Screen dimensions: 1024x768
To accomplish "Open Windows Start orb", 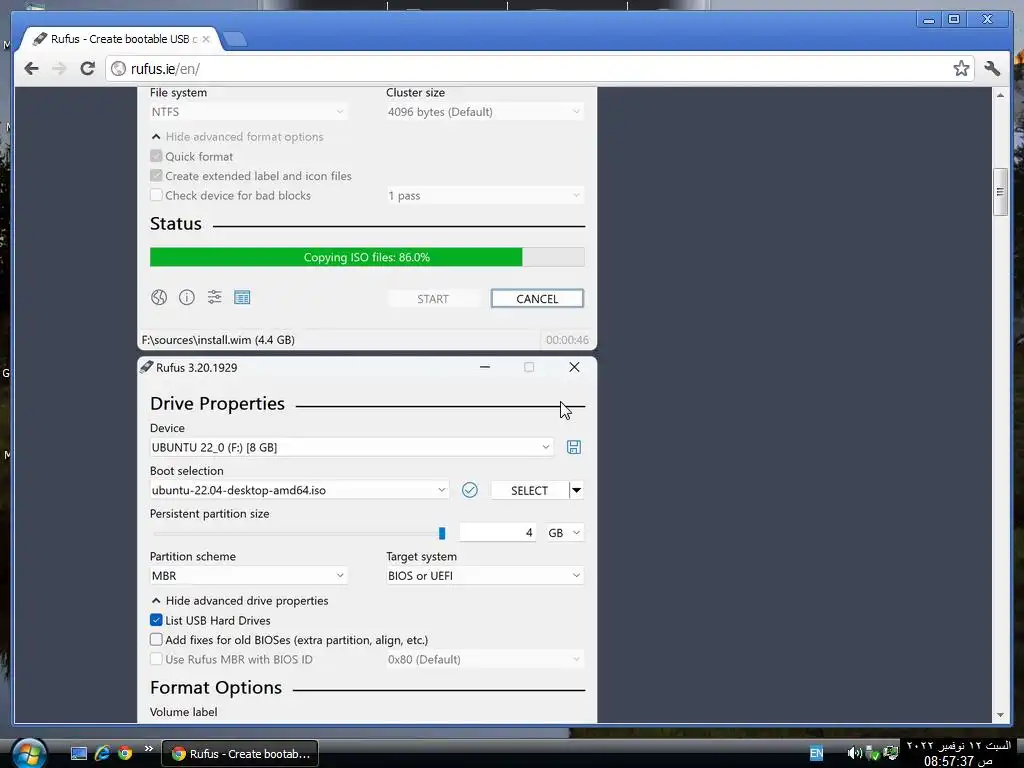I will pyautogui.click(x=29, y=754).
